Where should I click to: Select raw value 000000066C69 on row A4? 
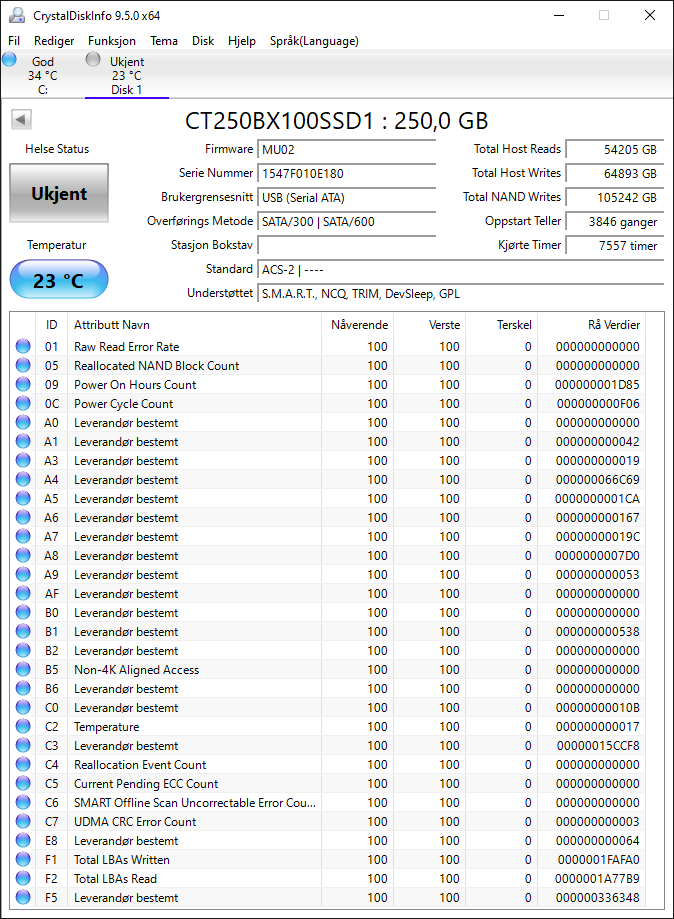[x=597, y=480]
